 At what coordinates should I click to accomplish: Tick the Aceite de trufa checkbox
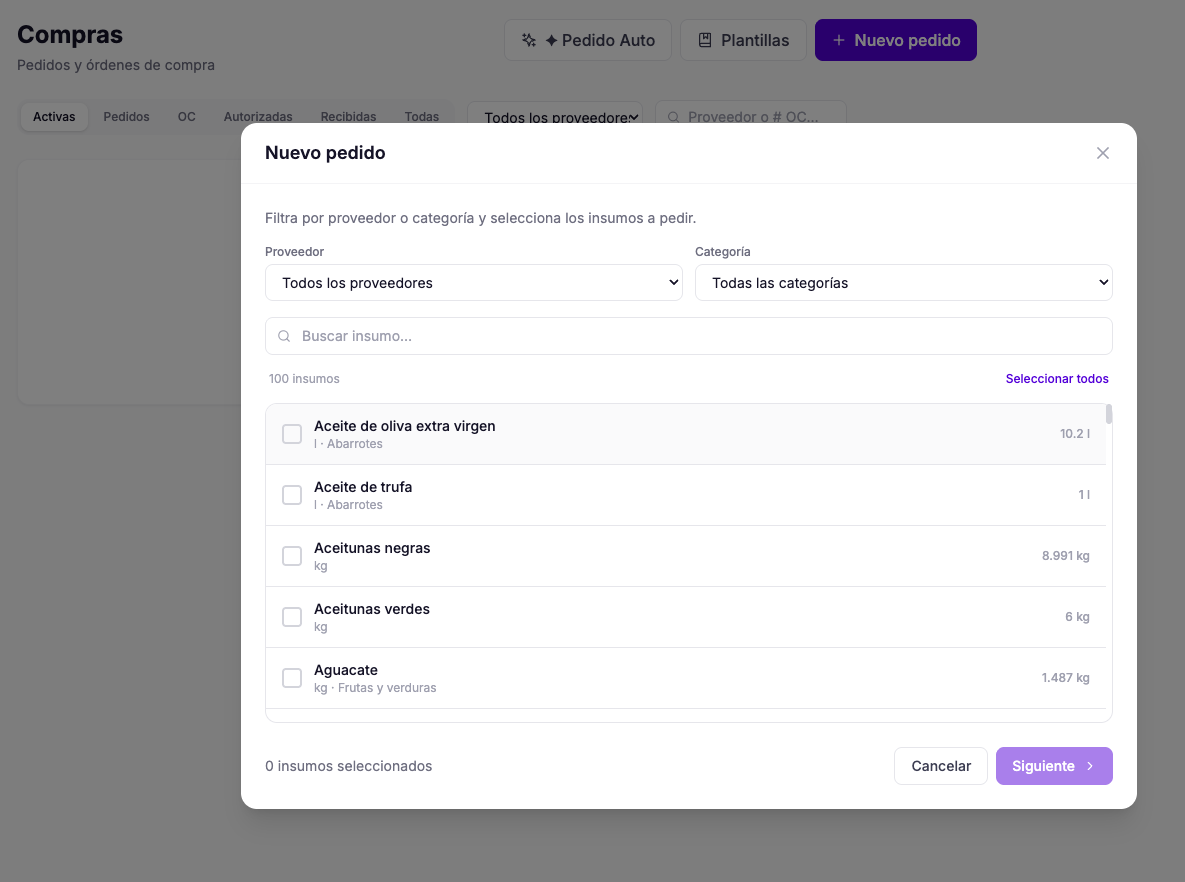pyautogui.click(x=292, y=495)
